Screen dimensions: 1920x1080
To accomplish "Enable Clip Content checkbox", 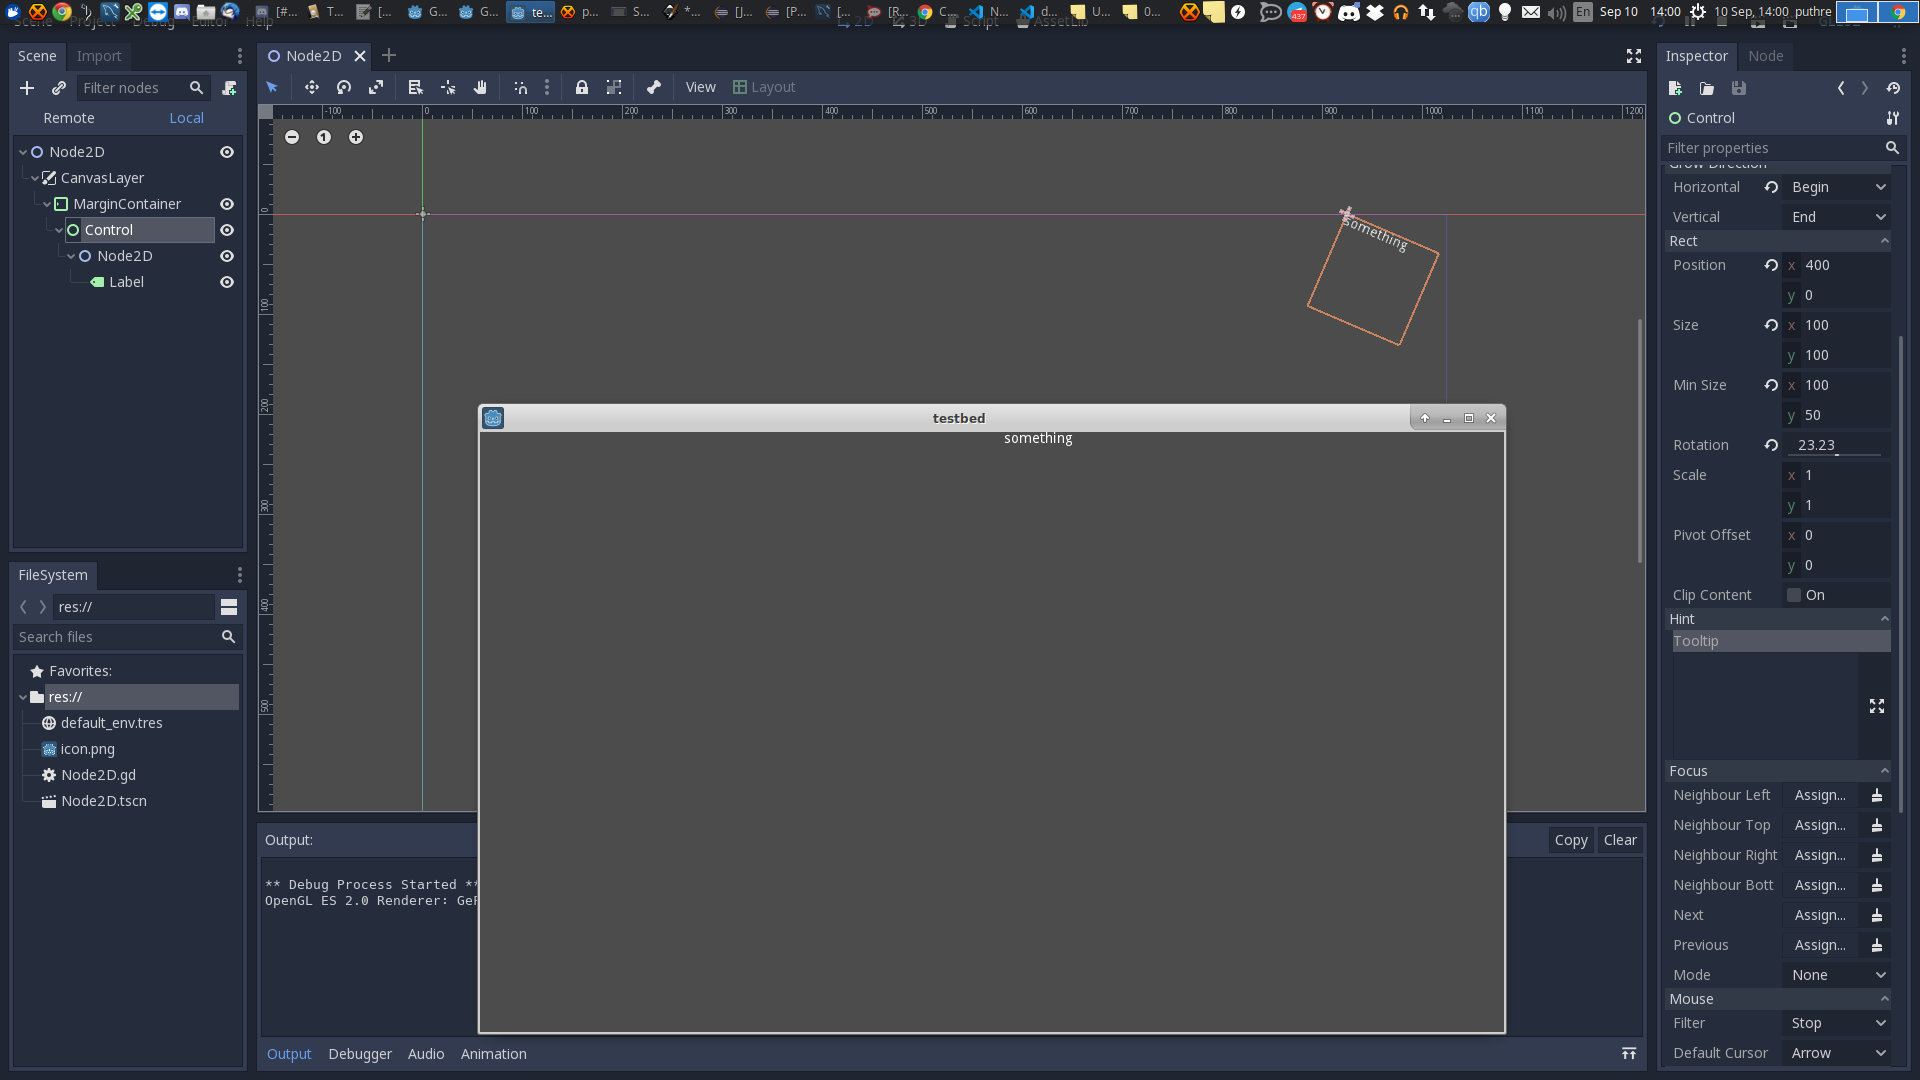I will click(x=1793, y=594).
